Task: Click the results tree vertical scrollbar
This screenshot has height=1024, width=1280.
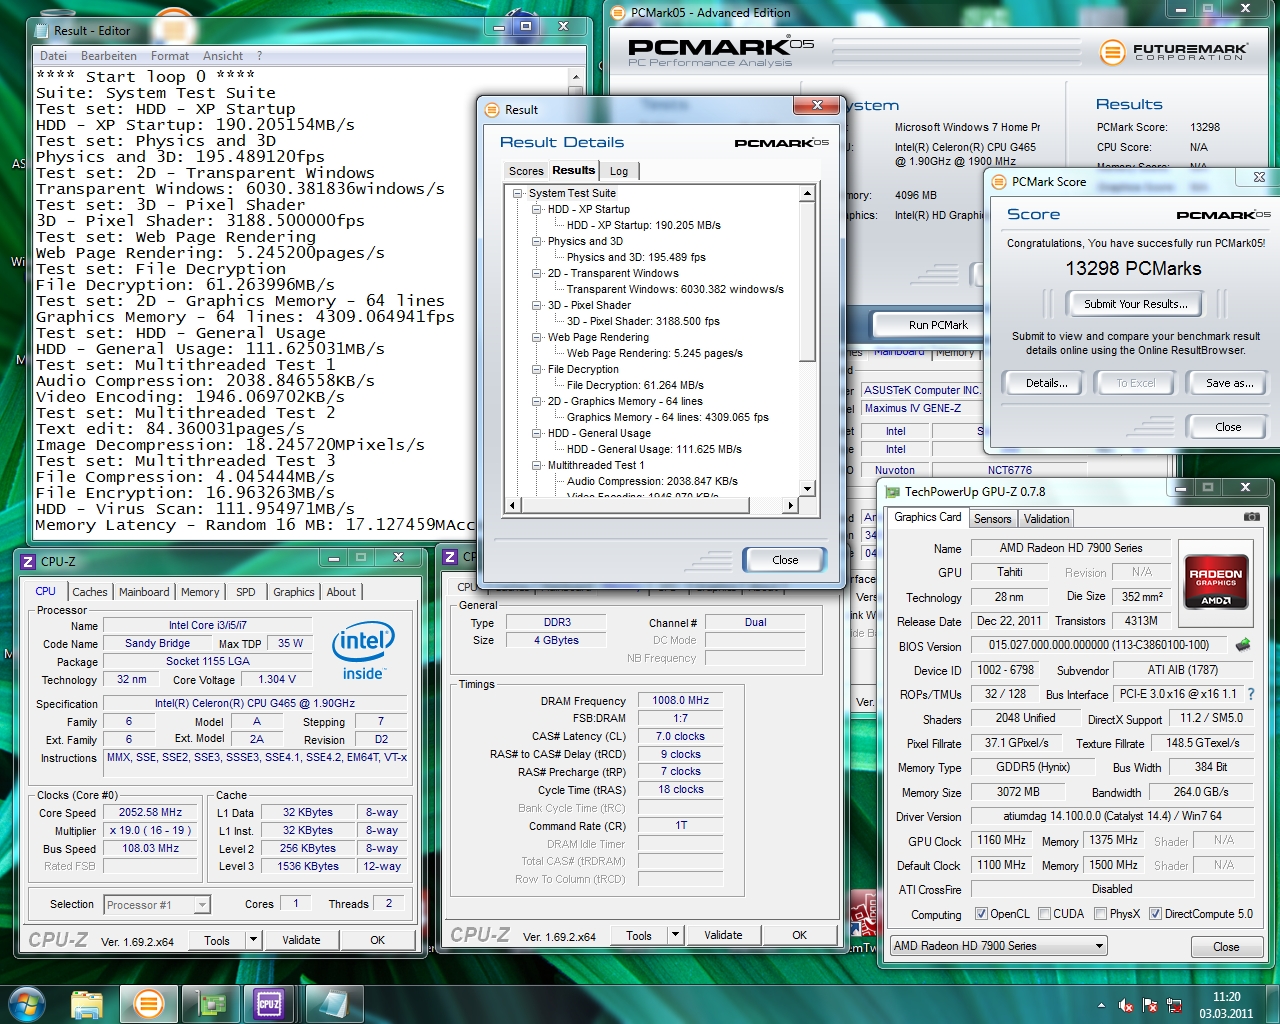Action: click(808, 340)
